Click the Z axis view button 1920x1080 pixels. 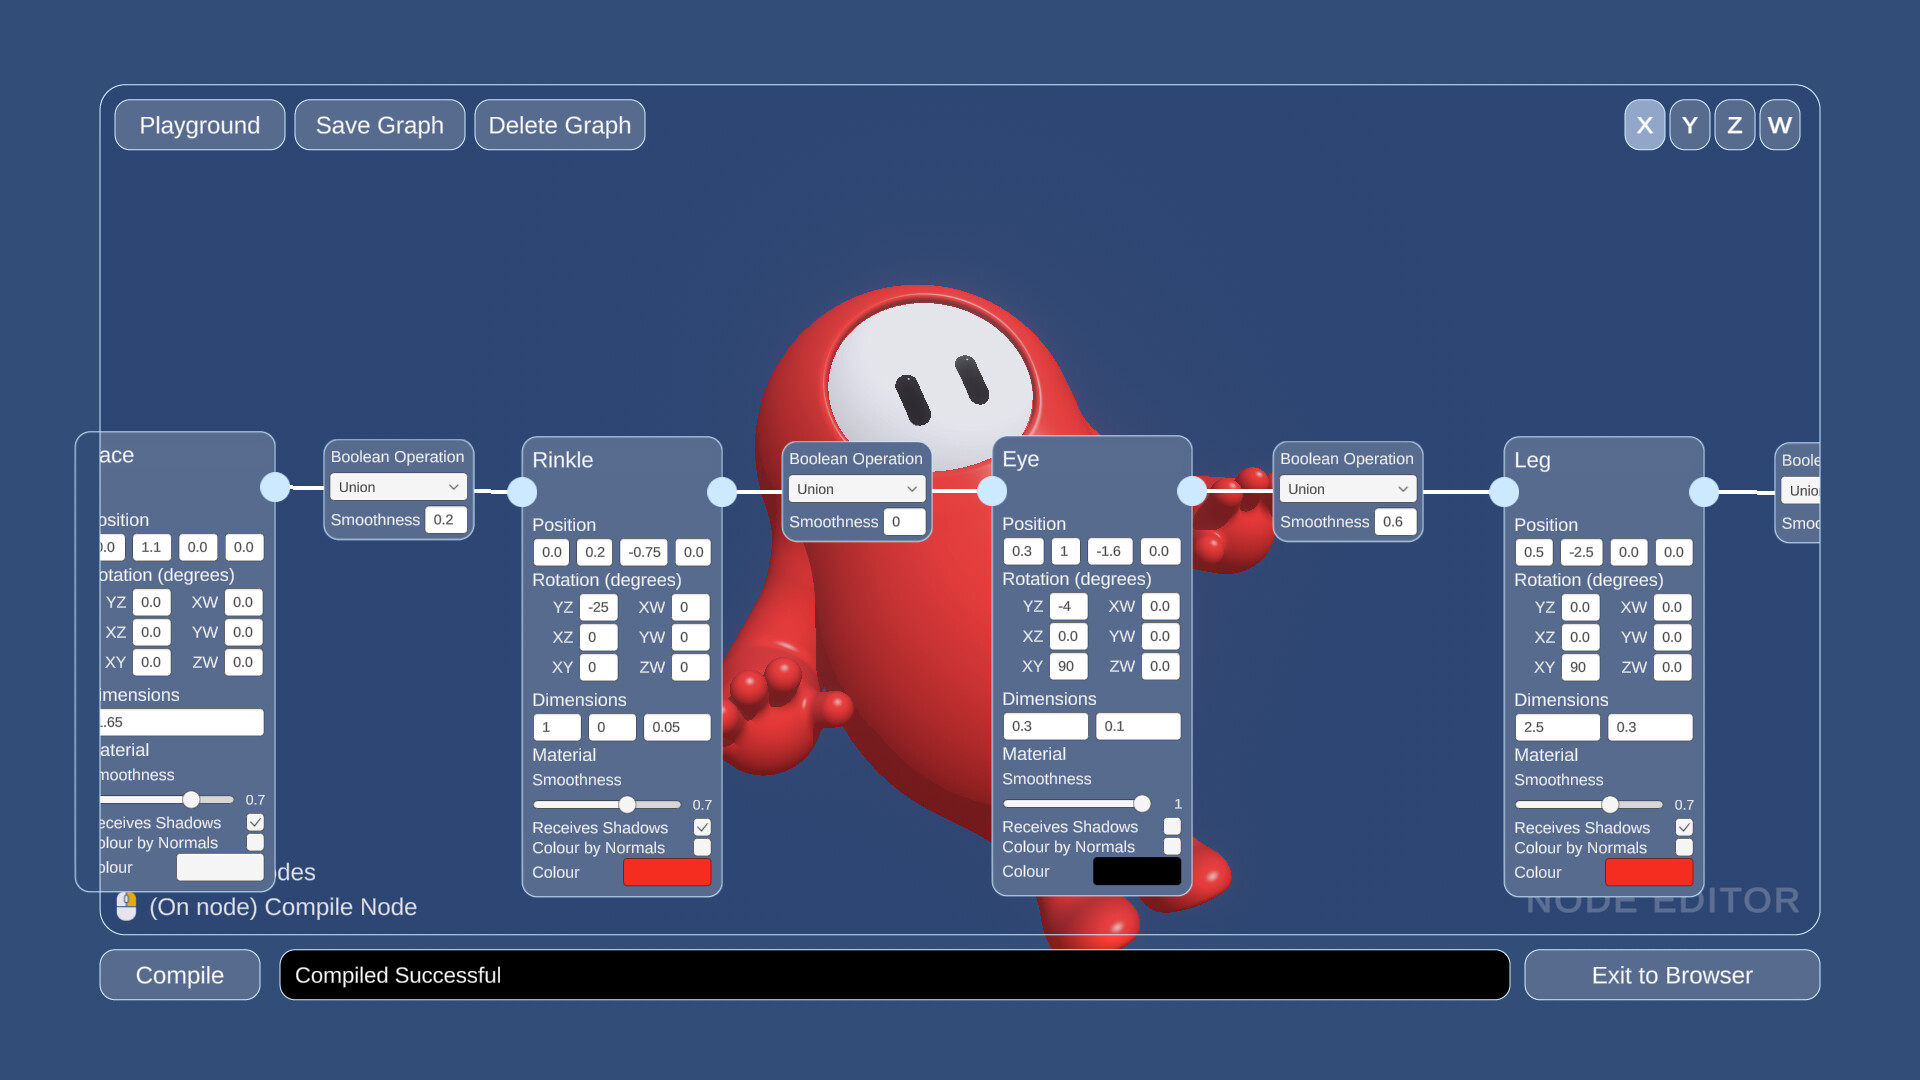1734,124
